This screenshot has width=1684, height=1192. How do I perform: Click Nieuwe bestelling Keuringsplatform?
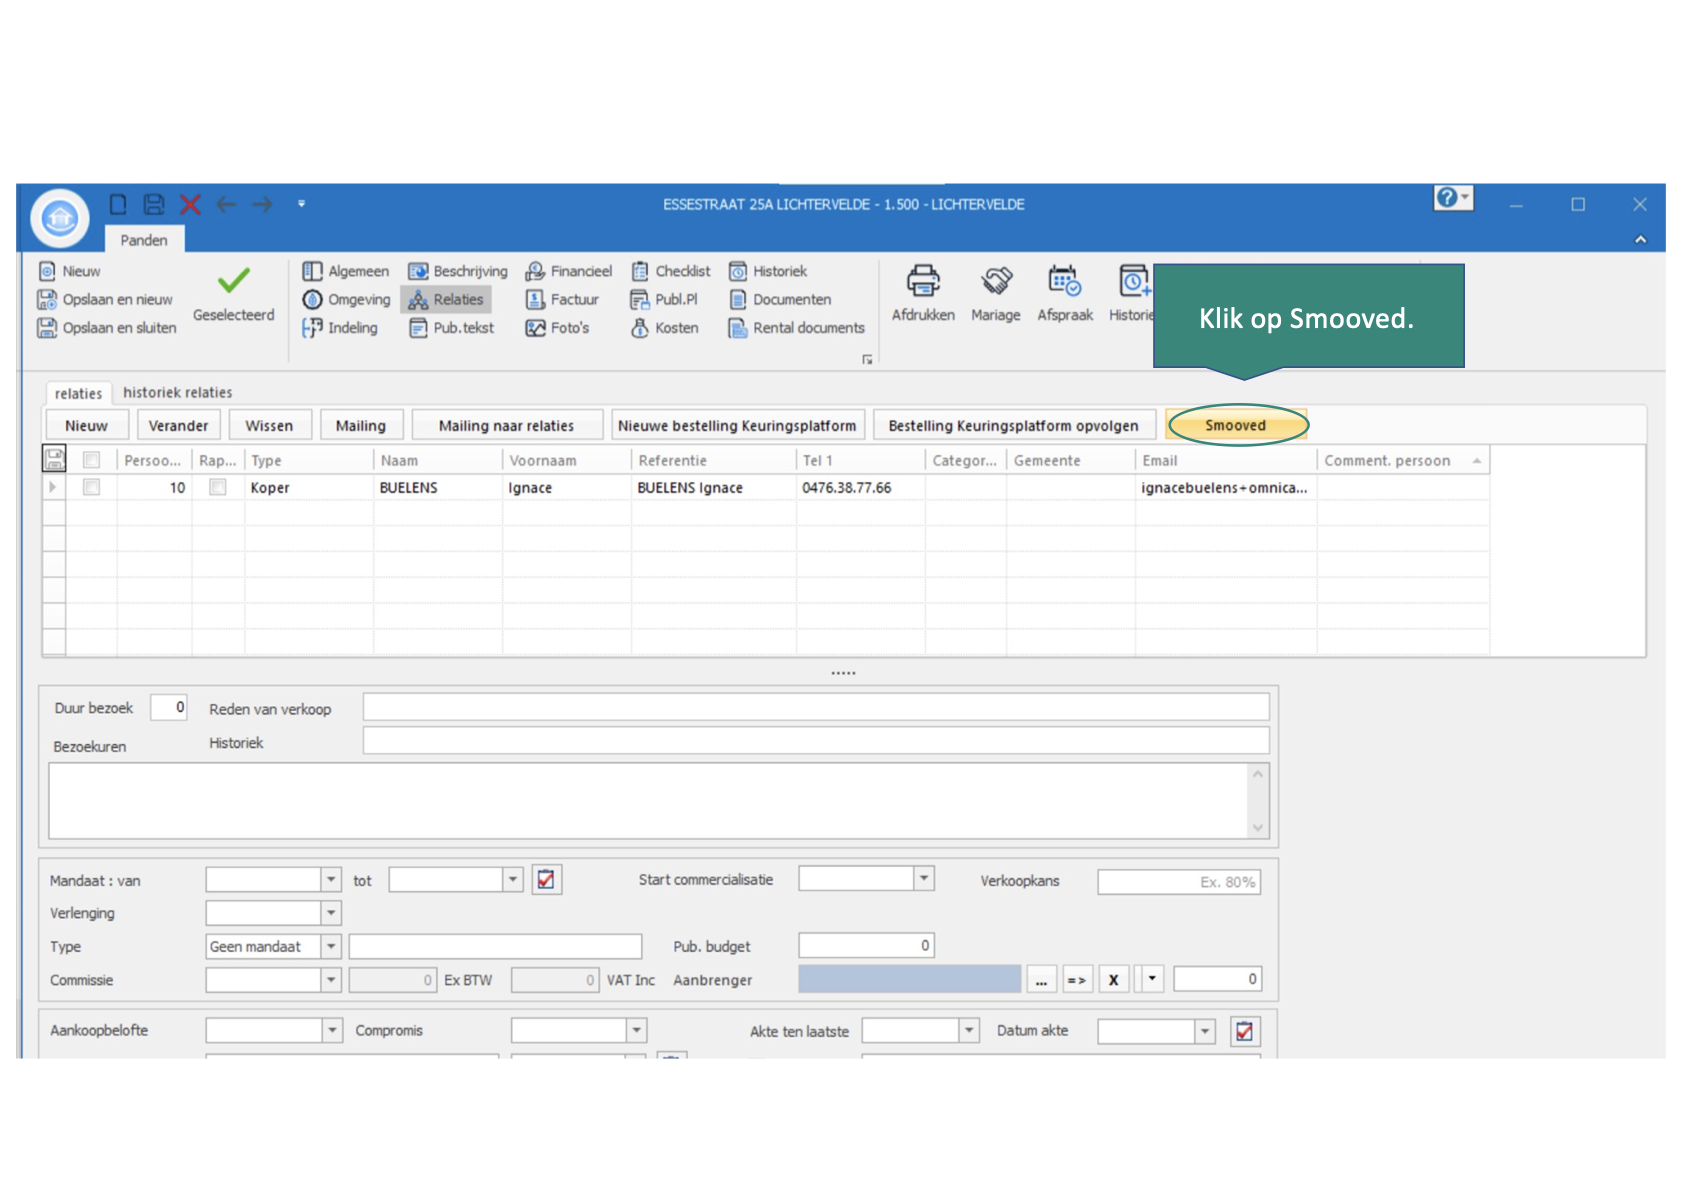pyautogui.click(x=737, y=425)
